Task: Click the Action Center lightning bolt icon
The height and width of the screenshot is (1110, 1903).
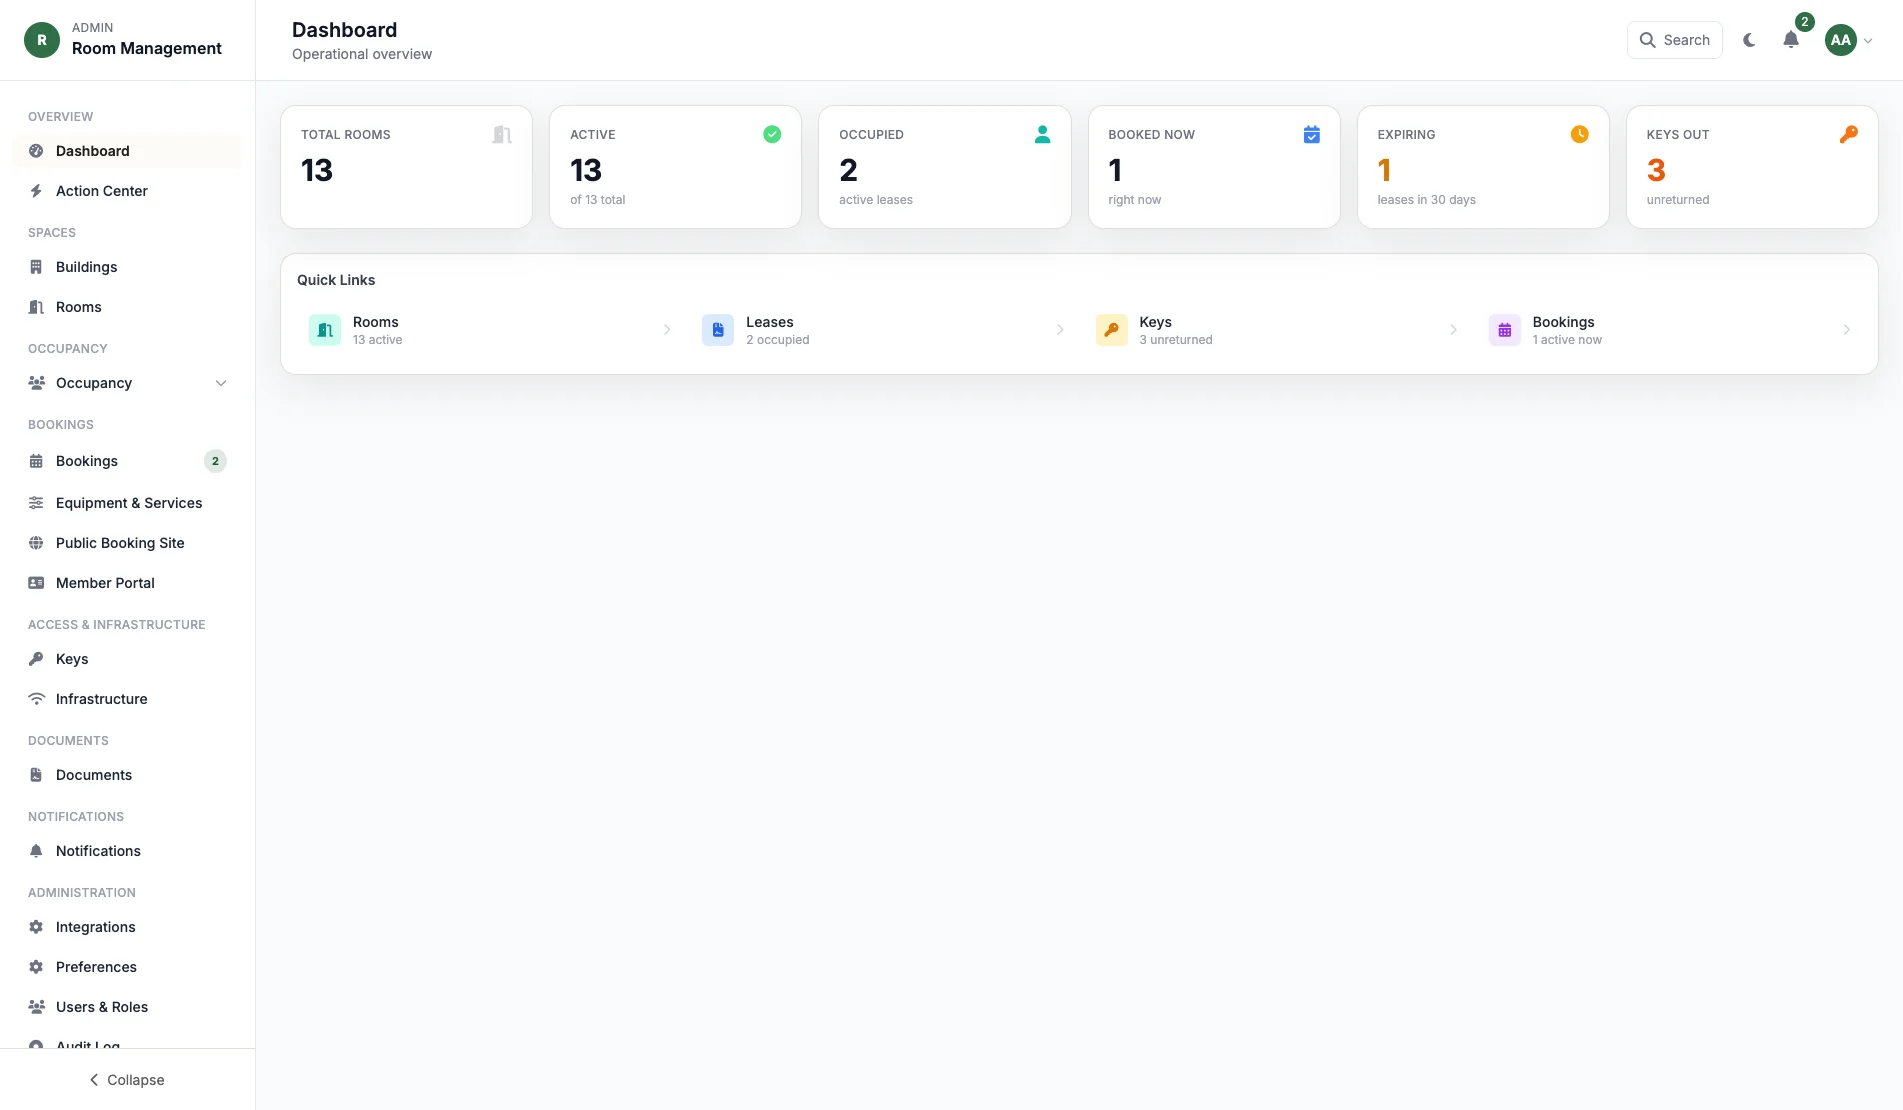Action: [x=36, y=191]
